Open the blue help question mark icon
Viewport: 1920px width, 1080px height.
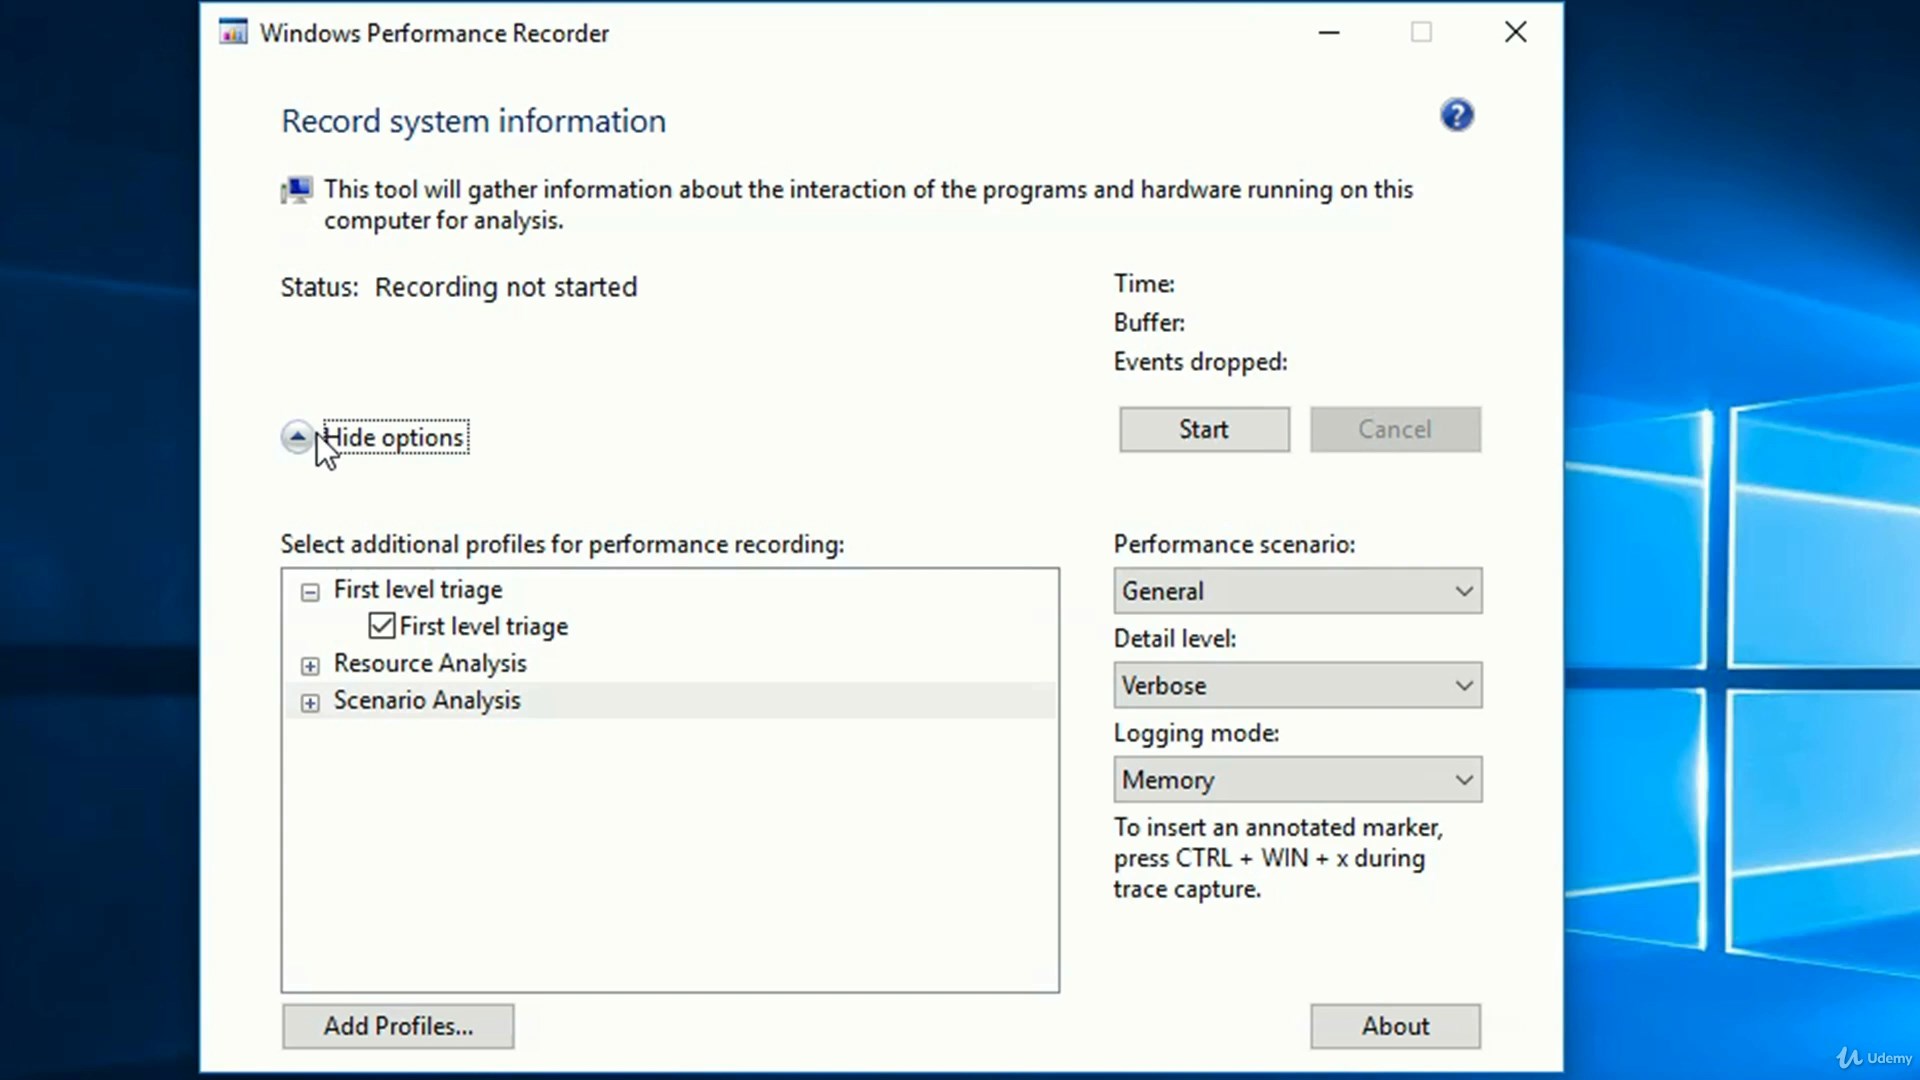click(1457, 116)
